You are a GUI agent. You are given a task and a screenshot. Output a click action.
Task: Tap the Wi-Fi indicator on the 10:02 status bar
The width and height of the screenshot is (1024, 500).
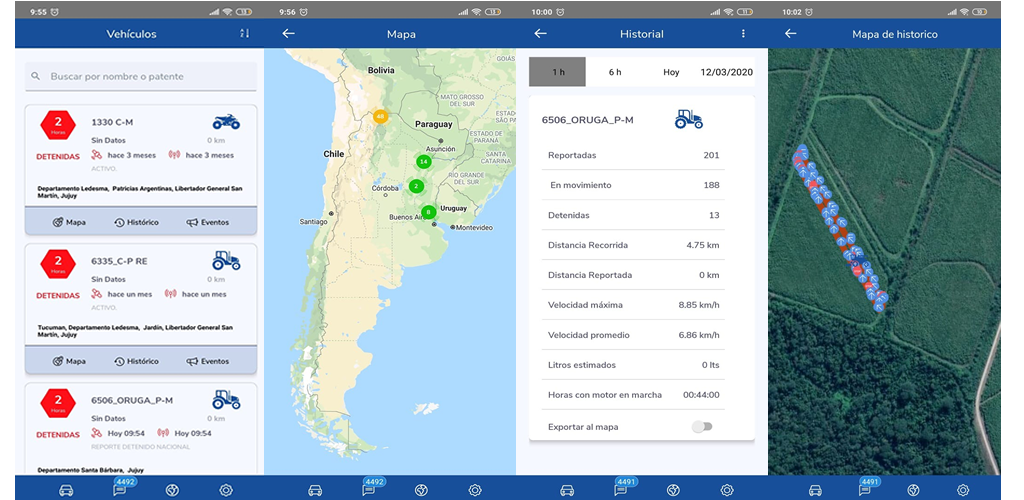coord(965,12)
